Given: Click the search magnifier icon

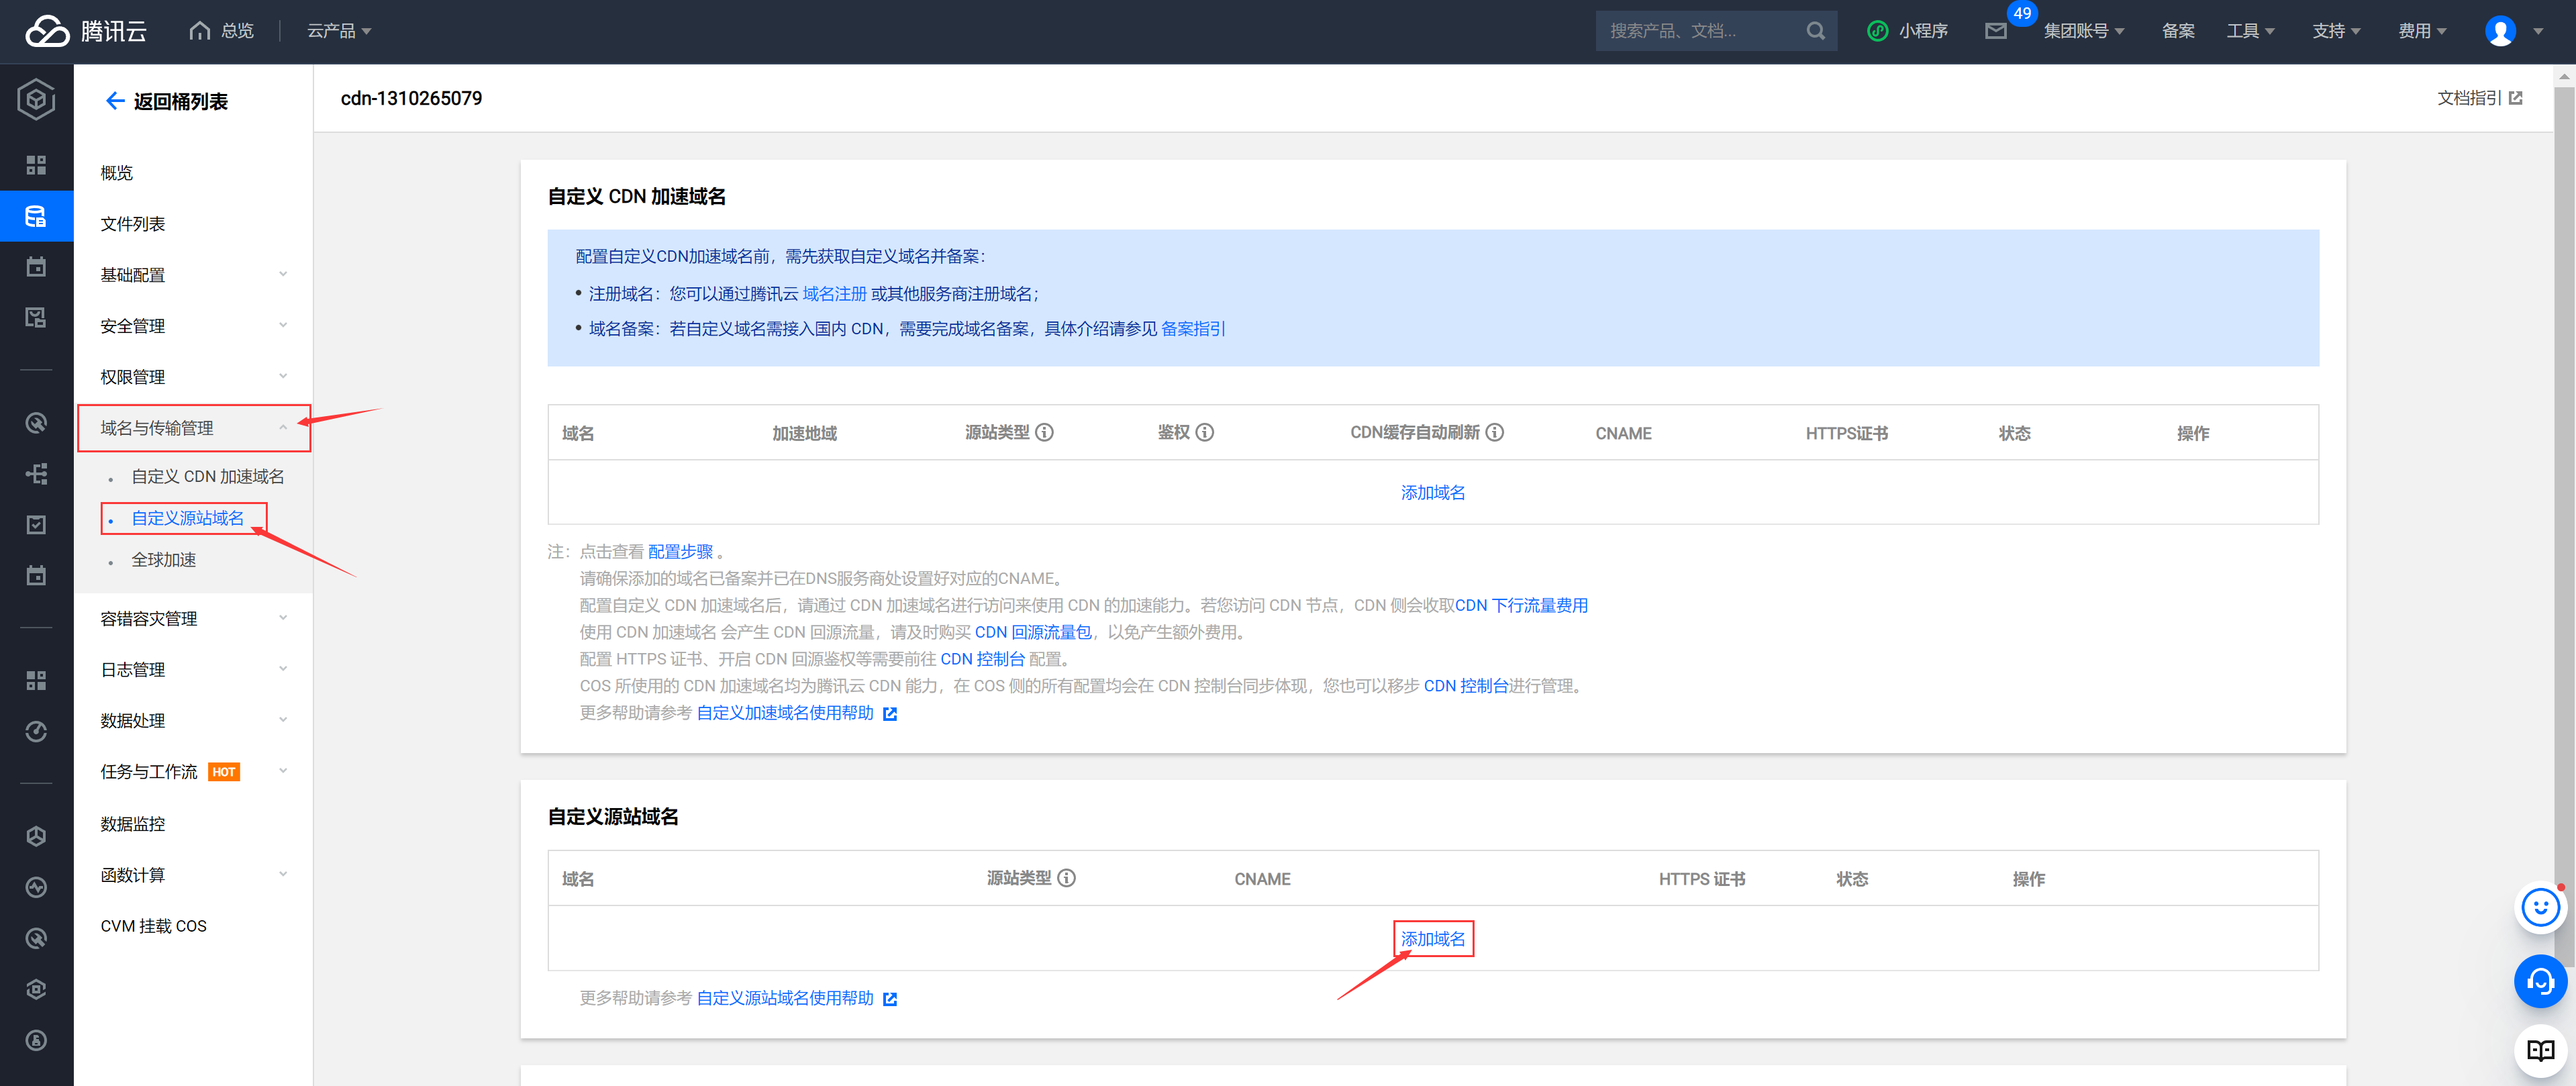Looking at the screenshot, I should coord(1815,31).
